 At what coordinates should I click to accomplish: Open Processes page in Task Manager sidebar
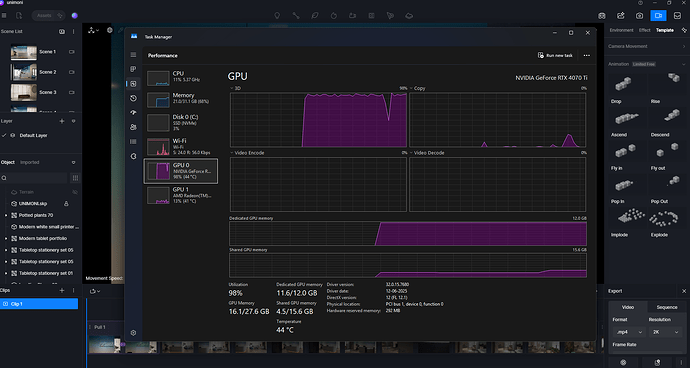pos(133,69)
